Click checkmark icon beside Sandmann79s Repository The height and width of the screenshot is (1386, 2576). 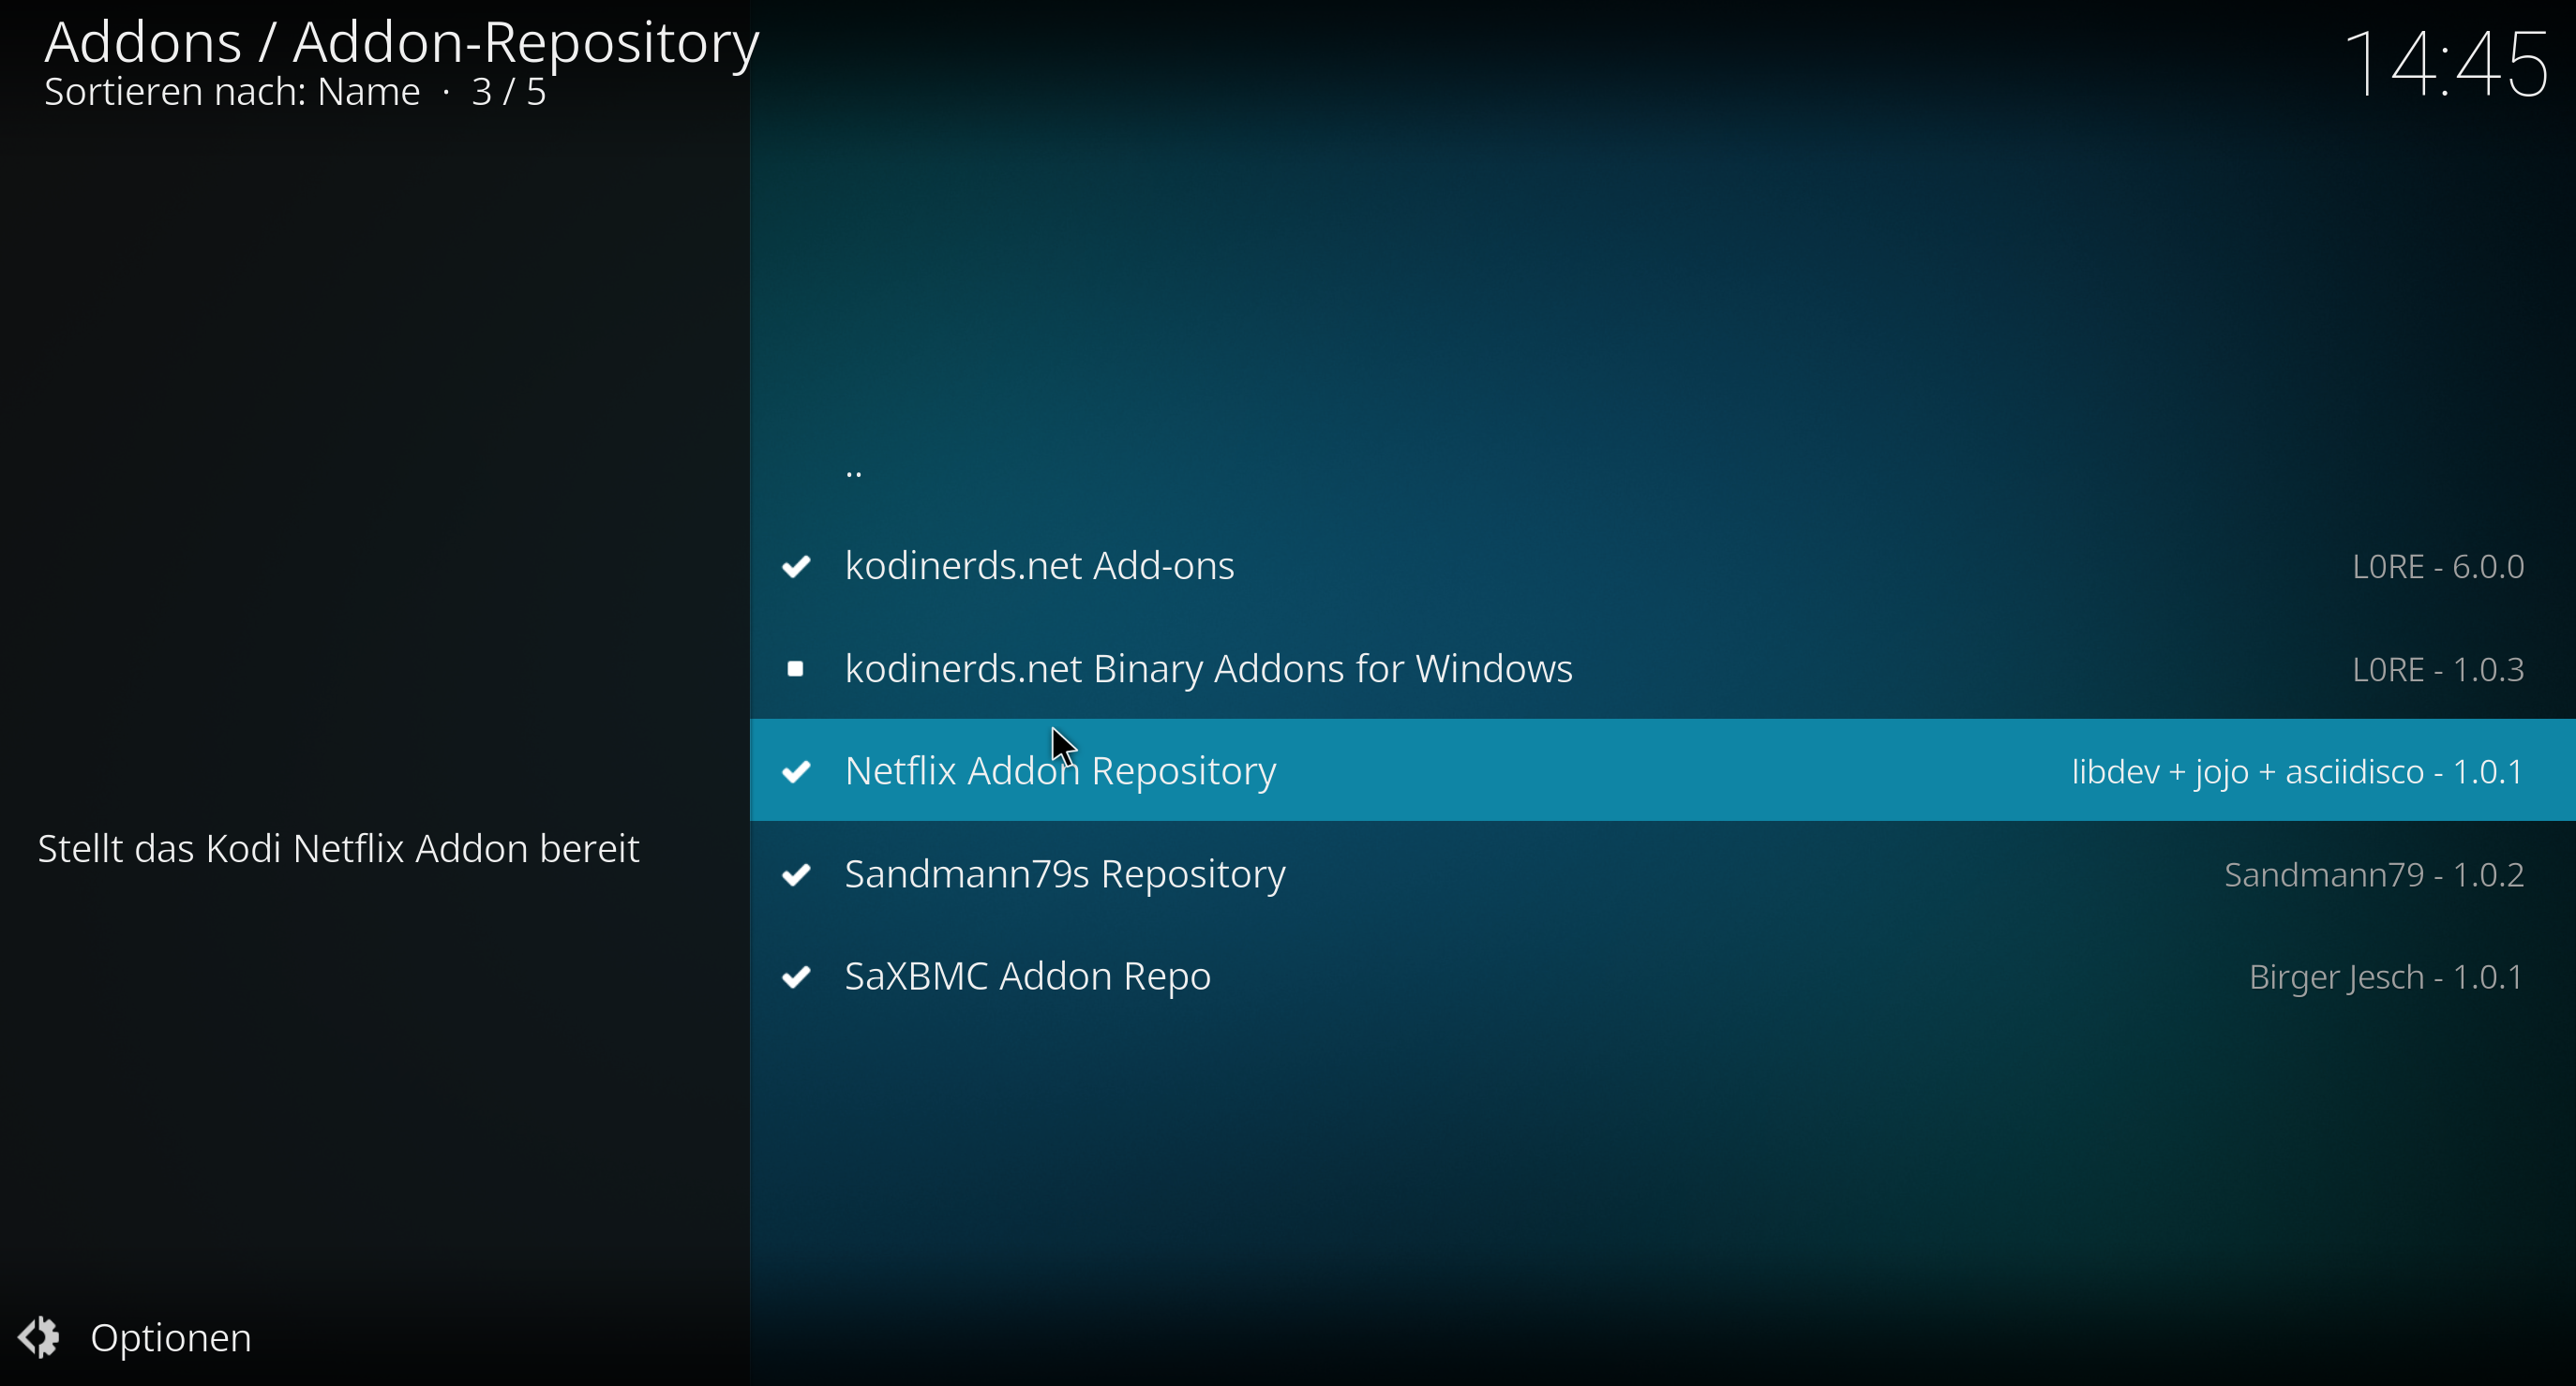797,875
